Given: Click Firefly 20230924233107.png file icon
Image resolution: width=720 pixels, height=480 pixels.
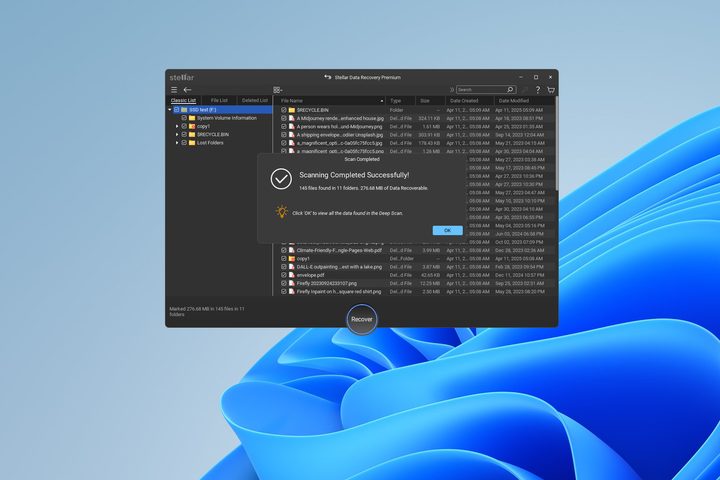Looking at the screenshot, I should [x=292, y=283].
